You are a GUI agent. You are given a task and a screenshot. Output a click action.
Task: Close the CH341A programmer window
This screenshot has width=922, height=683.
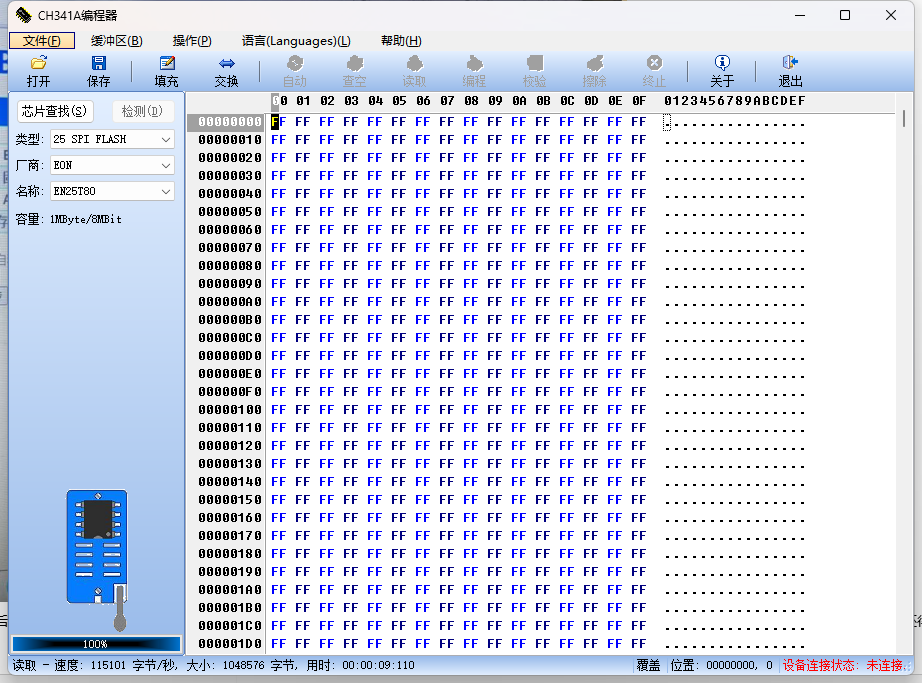coord(891,15)
